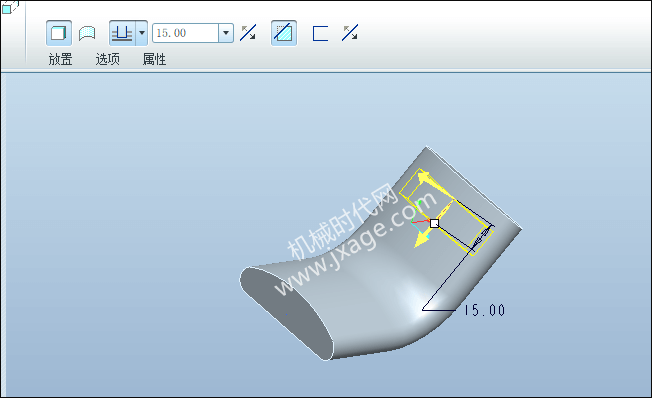Enable the thicken sketch option
The height and width of the screenshot is (398, 652).
click(320, 33)
